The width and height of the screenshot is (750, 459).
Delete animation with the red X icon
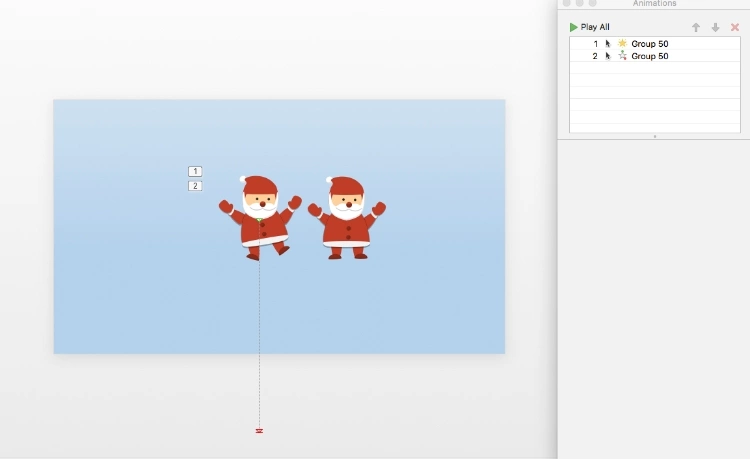[735, 27]
